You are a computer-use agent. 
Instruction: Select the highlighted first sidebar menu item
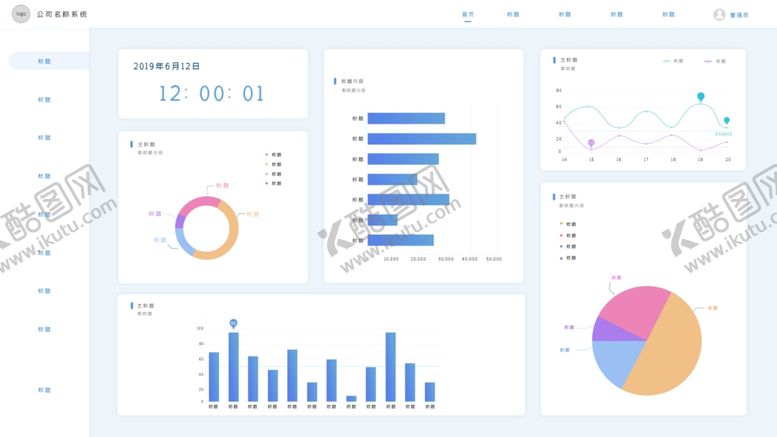(x=45, y=61)
